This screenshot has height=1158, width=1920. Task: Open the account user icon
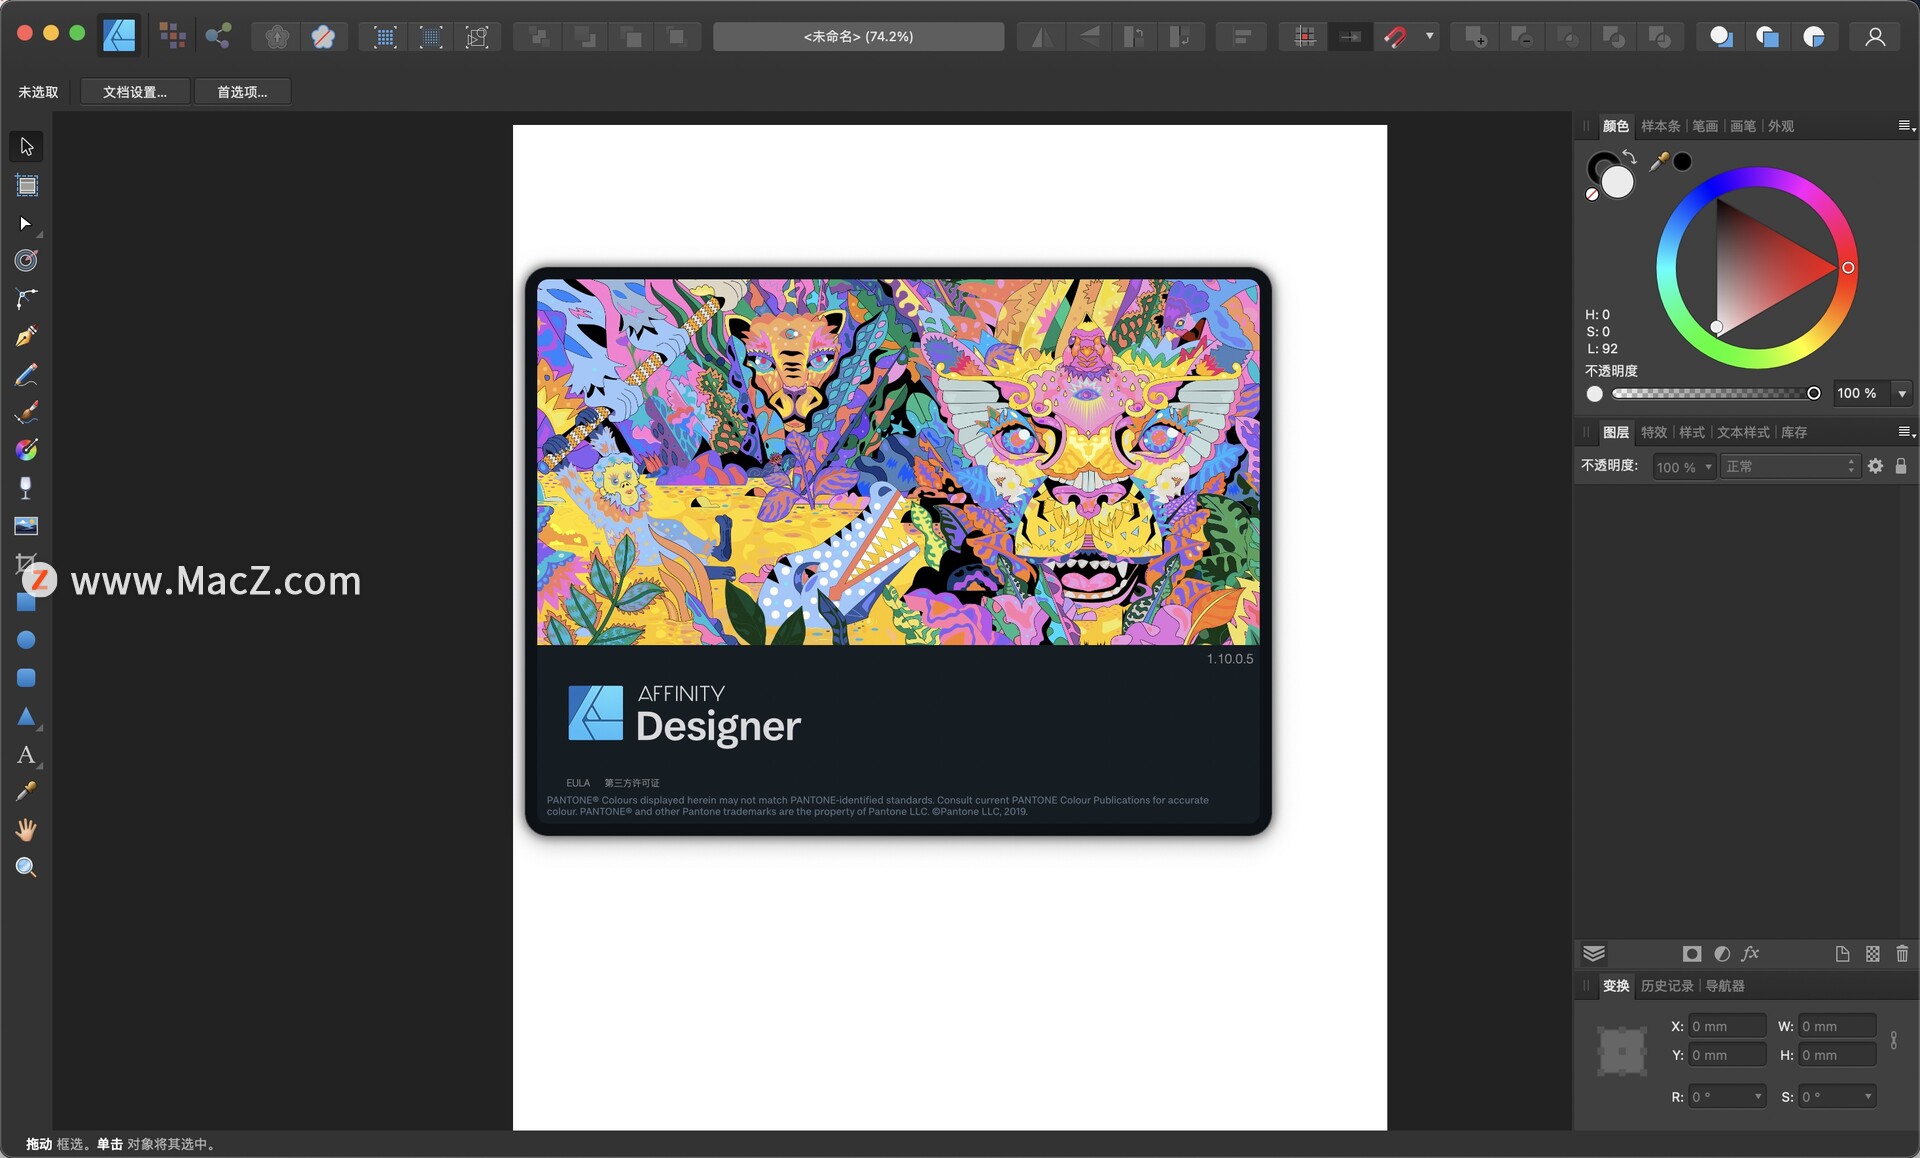(x=1875, y=37)
